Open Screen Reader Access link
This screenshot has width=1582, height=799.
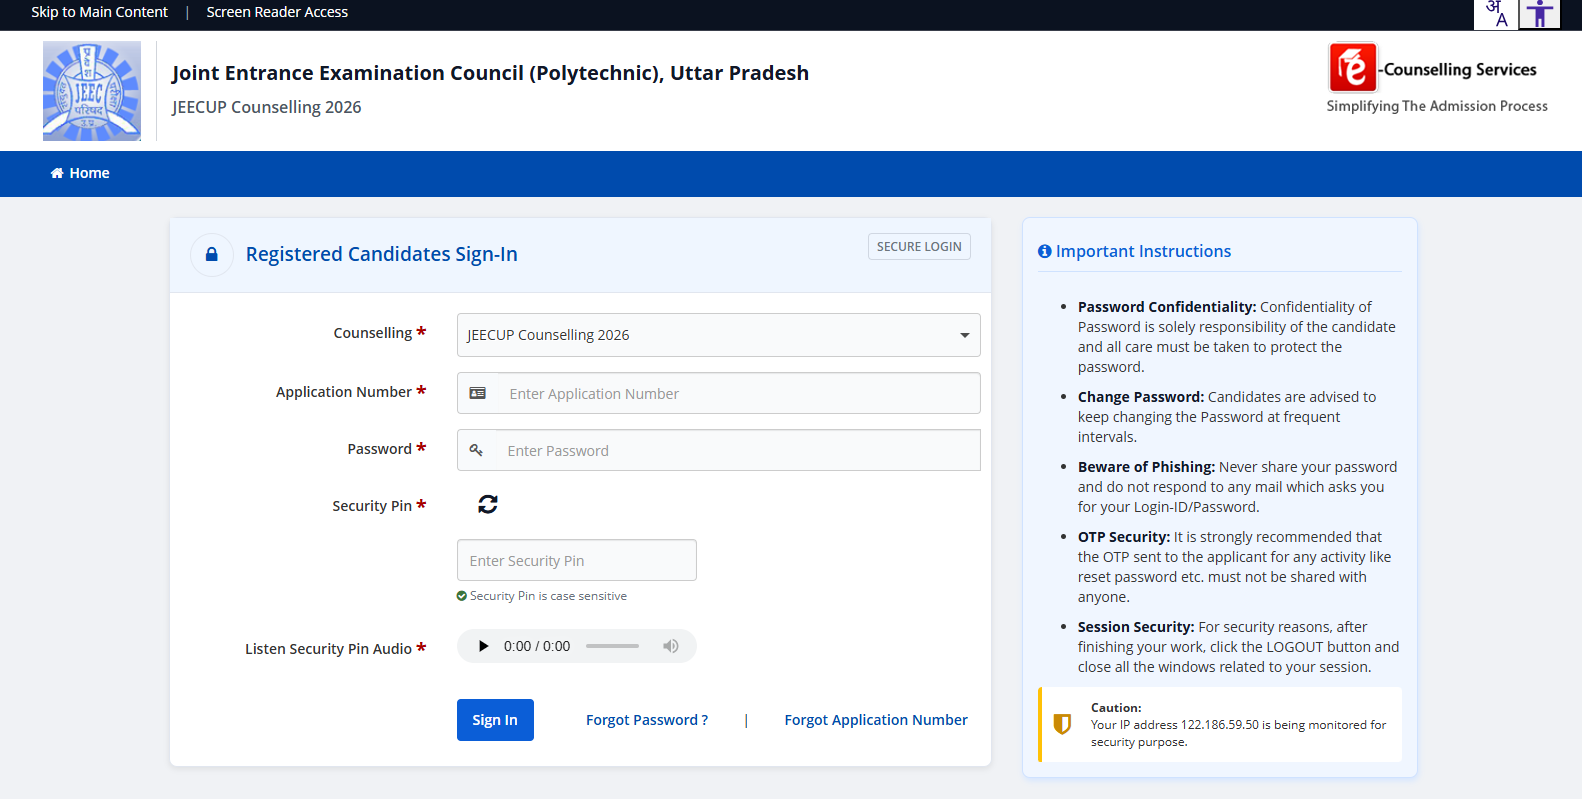pyautogui.click(x=277, y=12)
